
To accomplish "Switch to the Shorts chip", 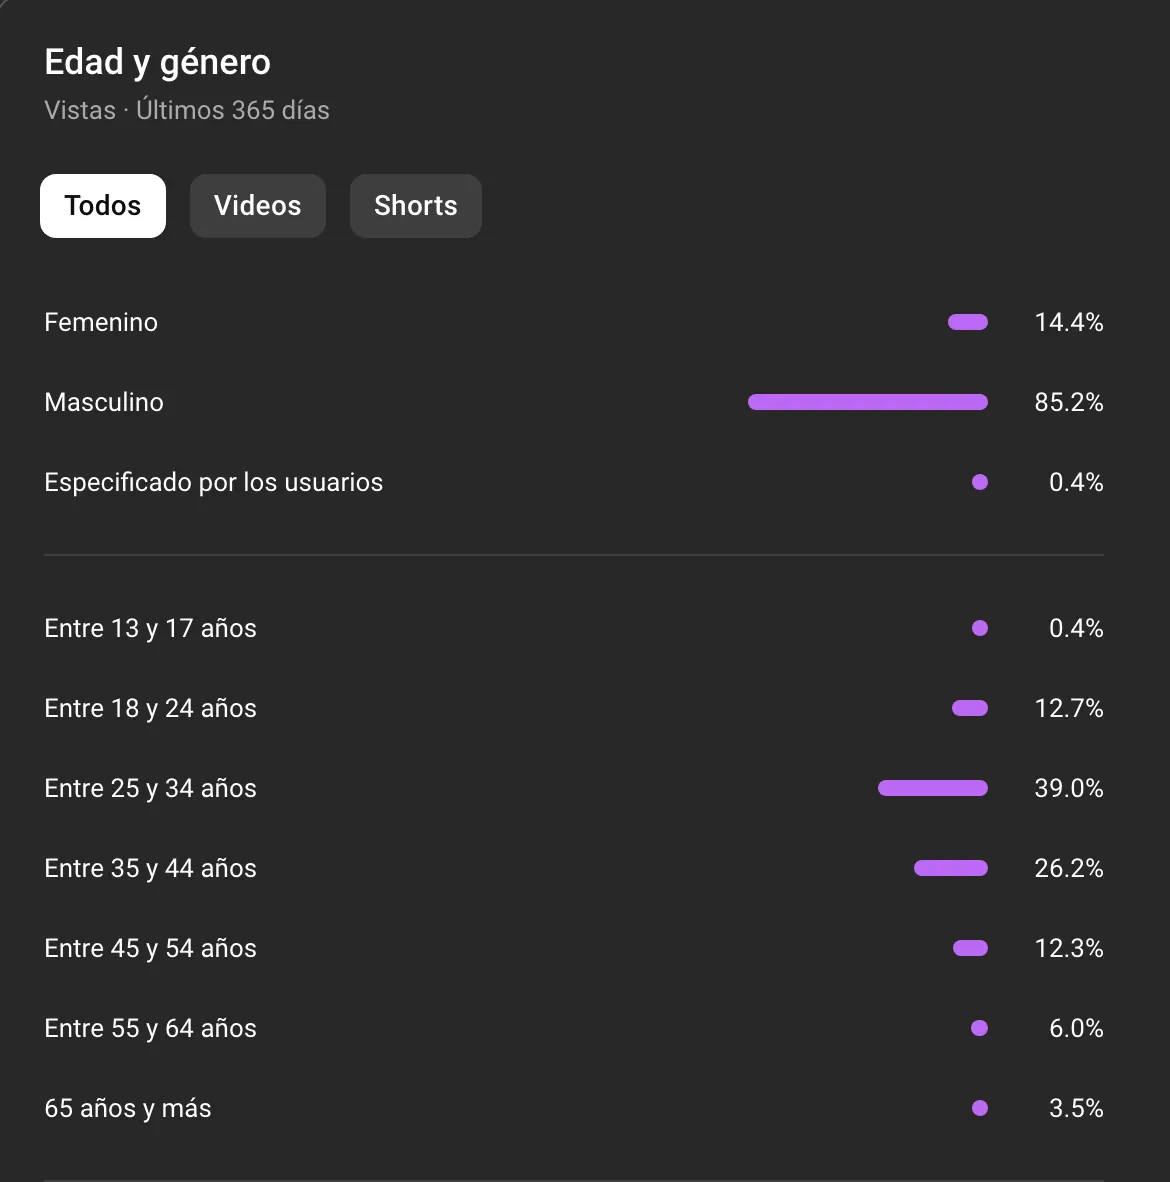I will click(415, 206).
